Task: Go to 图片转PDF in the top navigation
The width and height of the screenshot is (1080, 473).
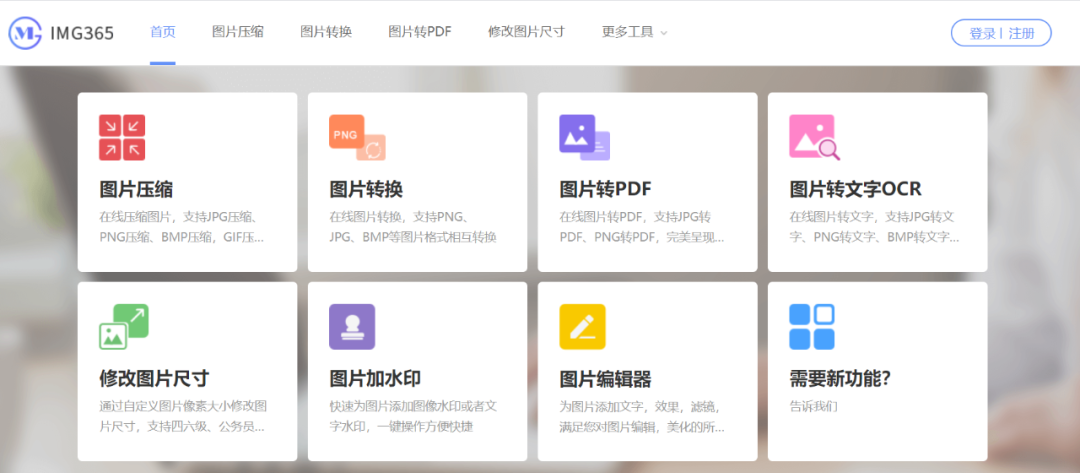Action: [419, 32]
